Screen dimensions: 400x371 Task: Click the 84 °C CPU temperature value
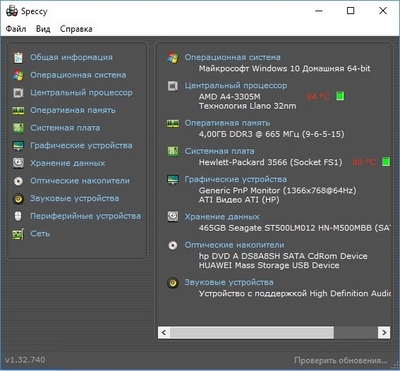pos(318,97)
